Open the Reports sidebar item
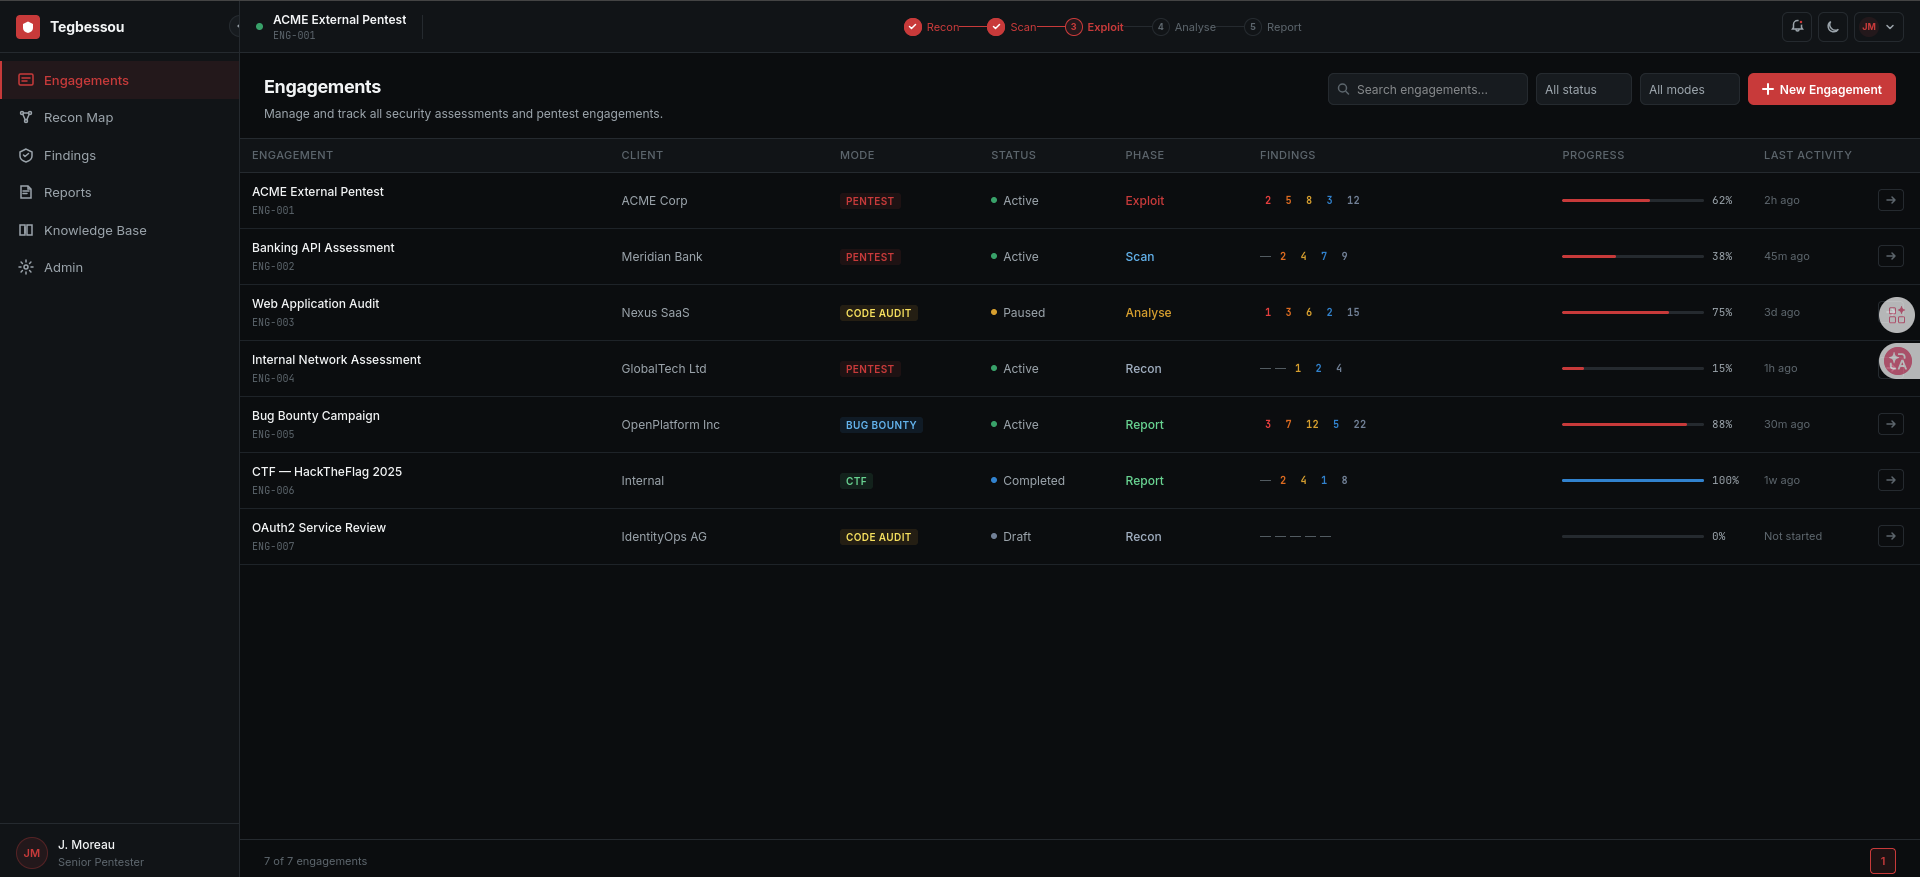The width and height of the screenshot is (1920, 877). click(120, 193)
